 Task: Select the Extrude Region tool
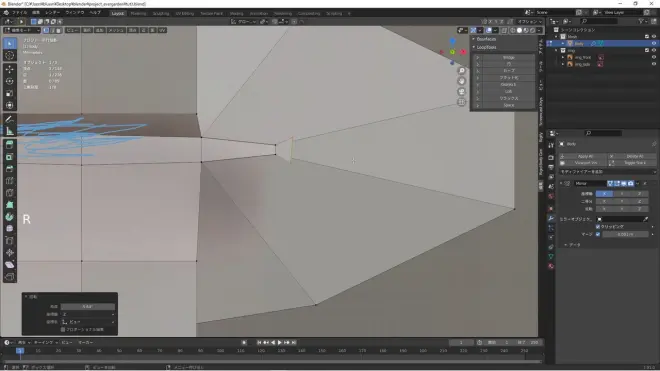pos(10,145)
